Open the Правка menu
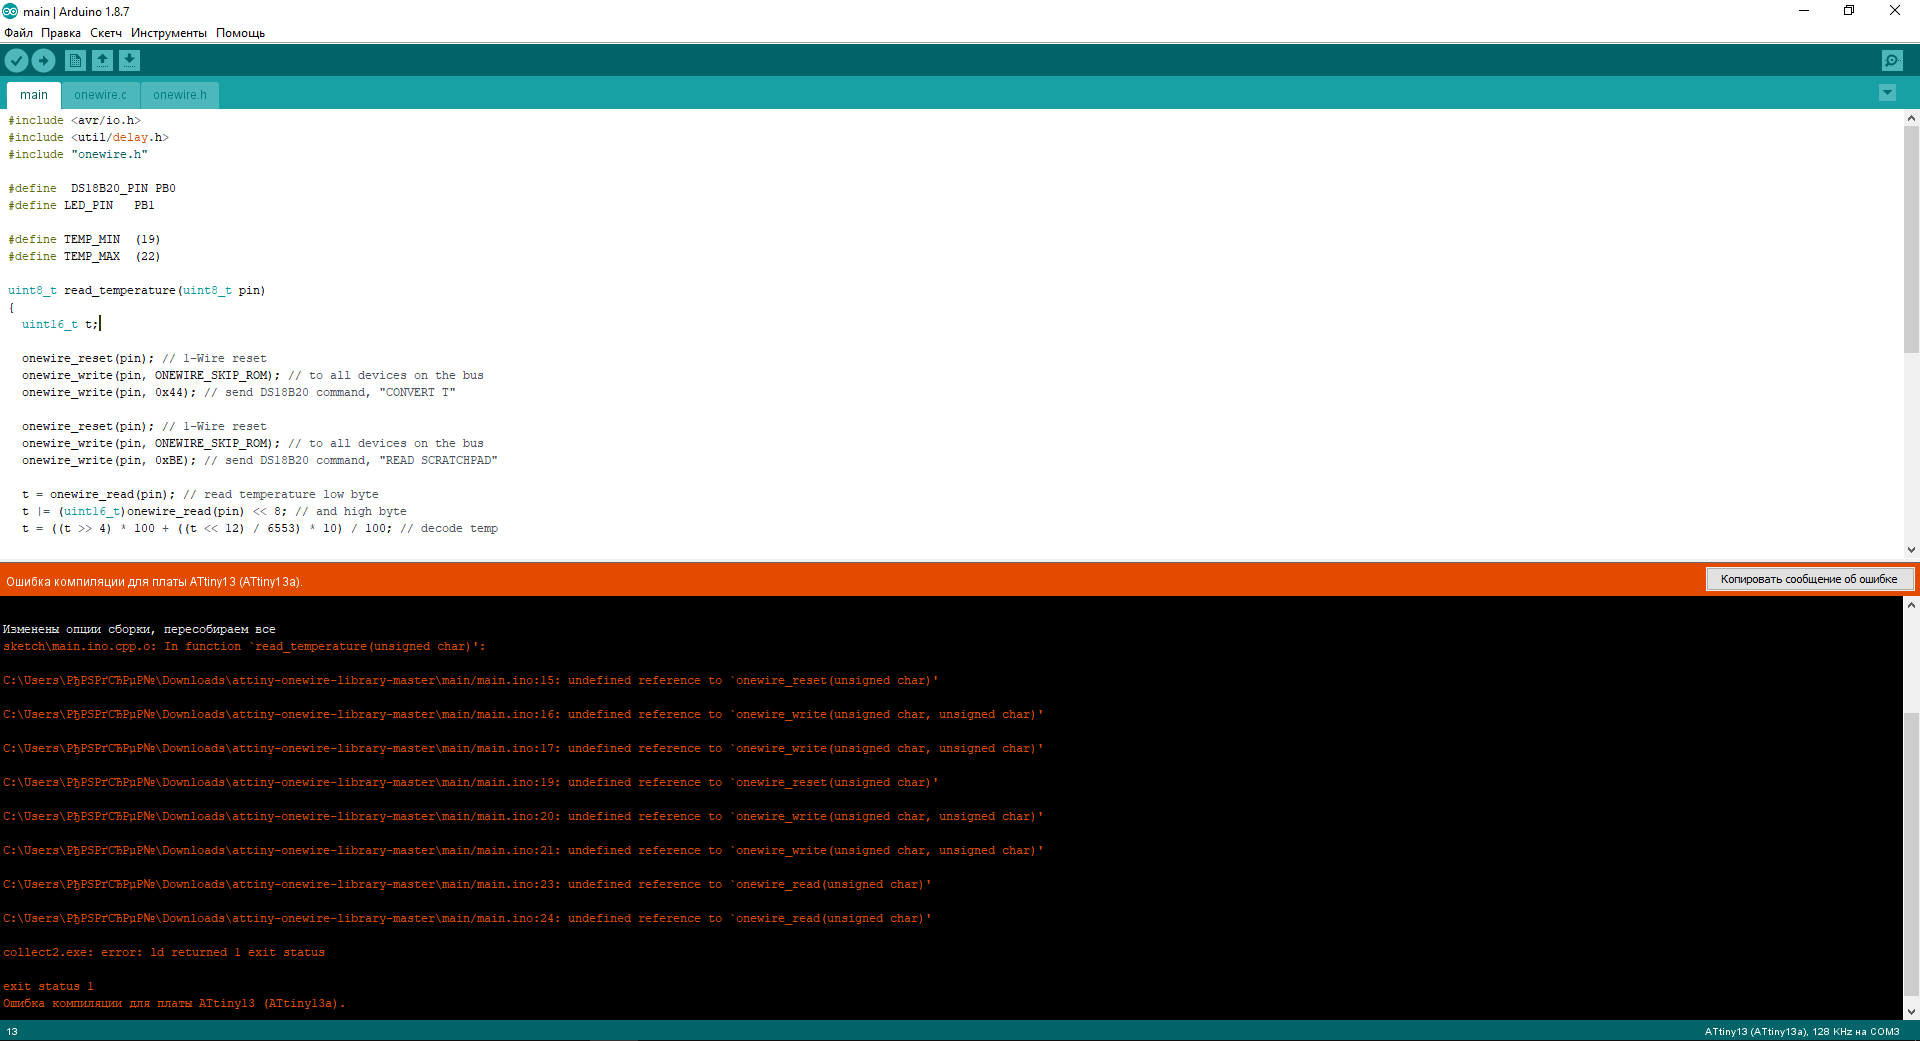This screenshot has height=1041, width=1920. tap(61, 33)
